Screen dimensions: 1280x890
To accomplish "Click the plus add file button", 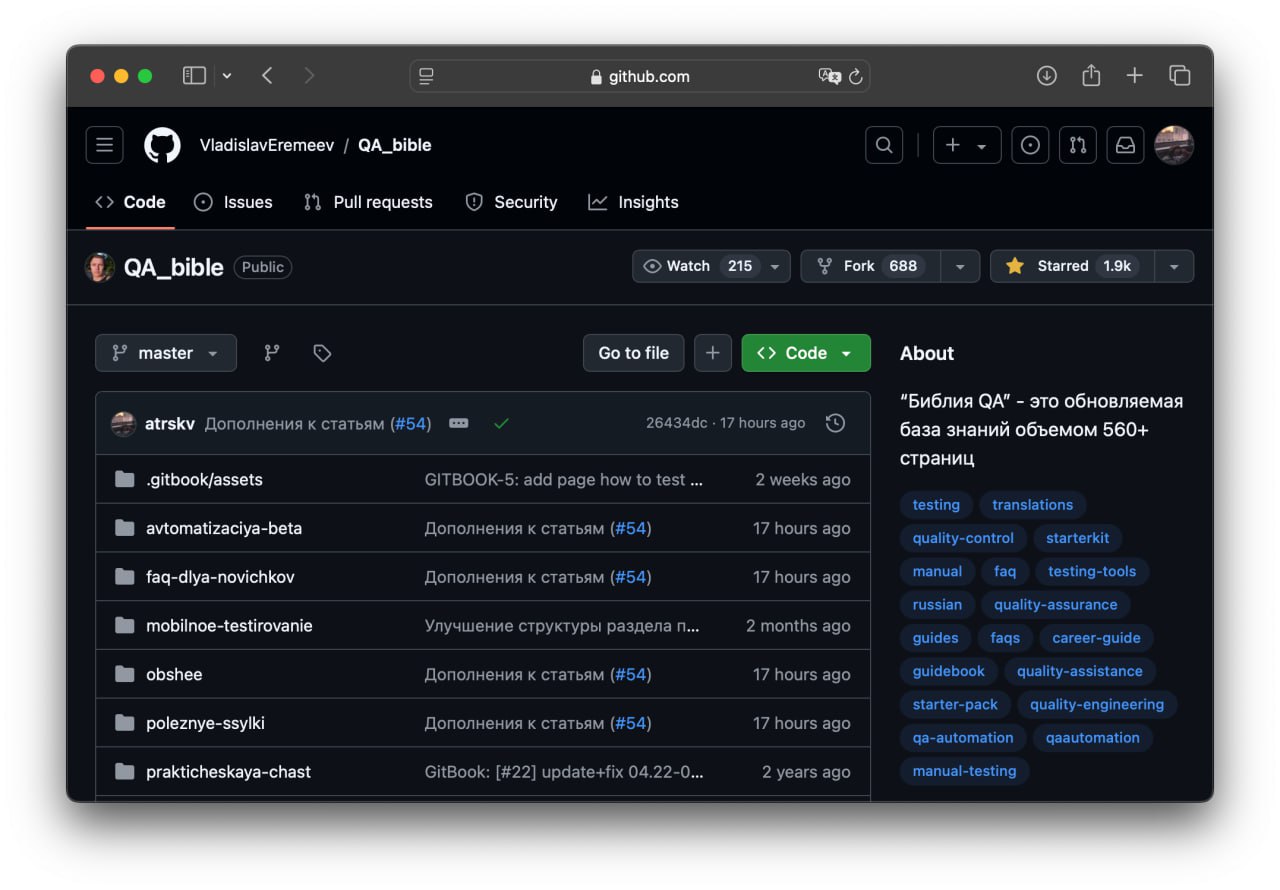I will tap(713, 353).
